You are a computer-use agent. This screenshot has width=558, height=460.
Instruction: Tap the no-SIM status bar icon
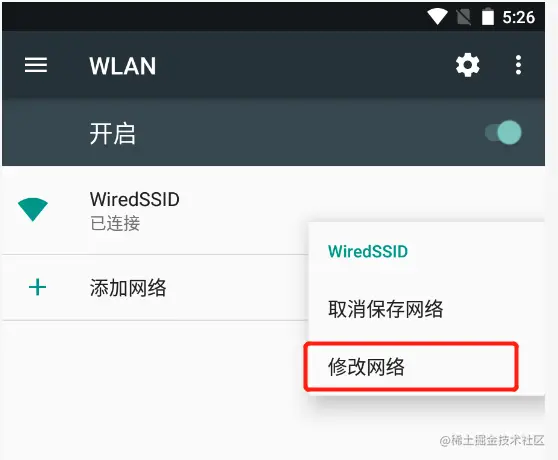(x=463, y=17)
